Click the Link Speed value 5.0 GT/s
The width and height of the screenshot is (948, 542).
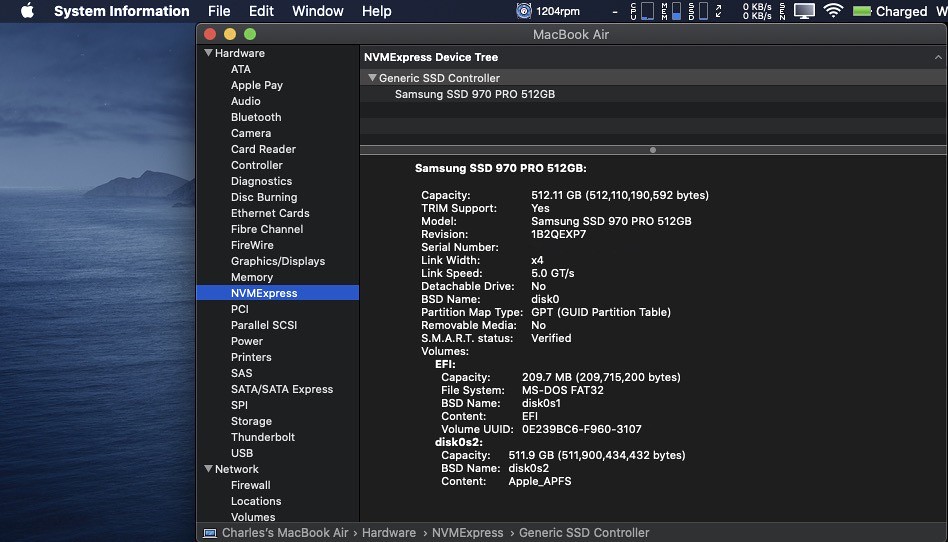[x=553, y=273]
